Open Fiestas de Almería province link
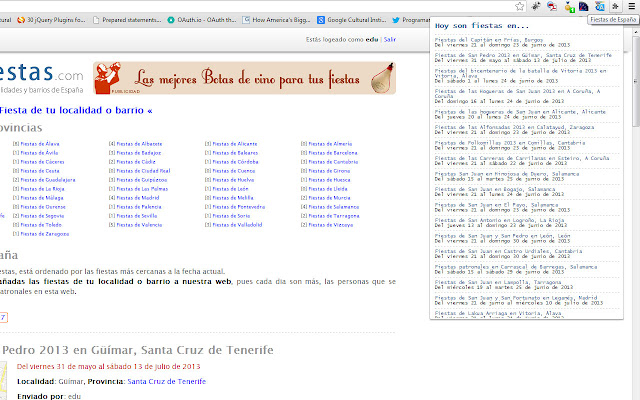 point(330,144)
